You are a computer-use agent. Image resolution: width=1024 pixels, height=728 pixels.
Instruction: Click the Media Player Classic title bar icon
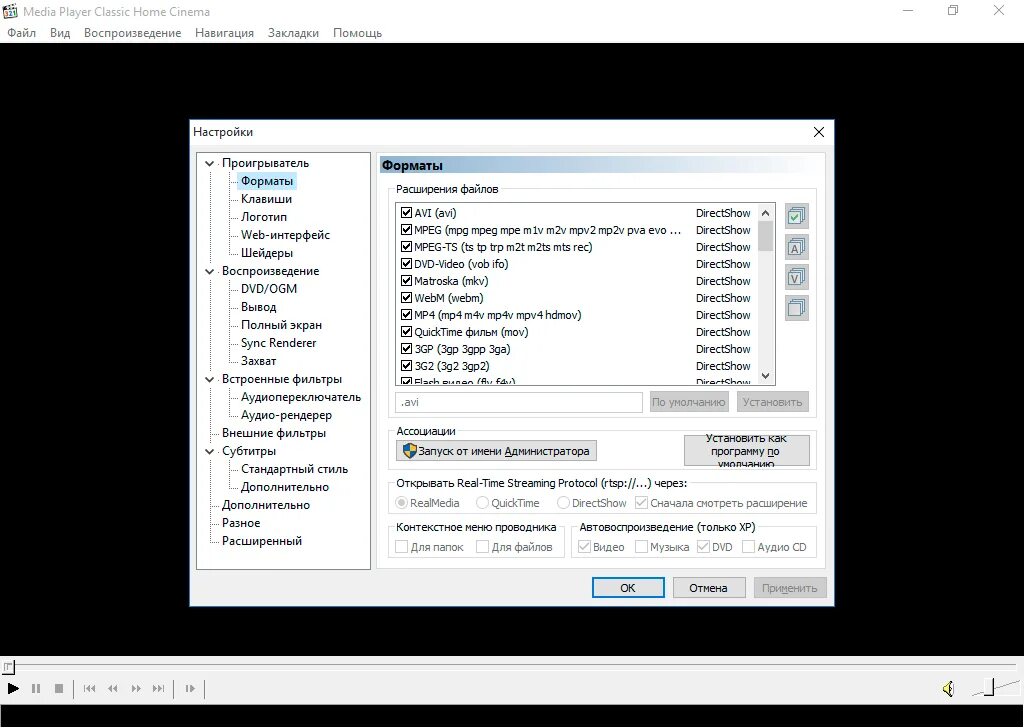(10, 11)
